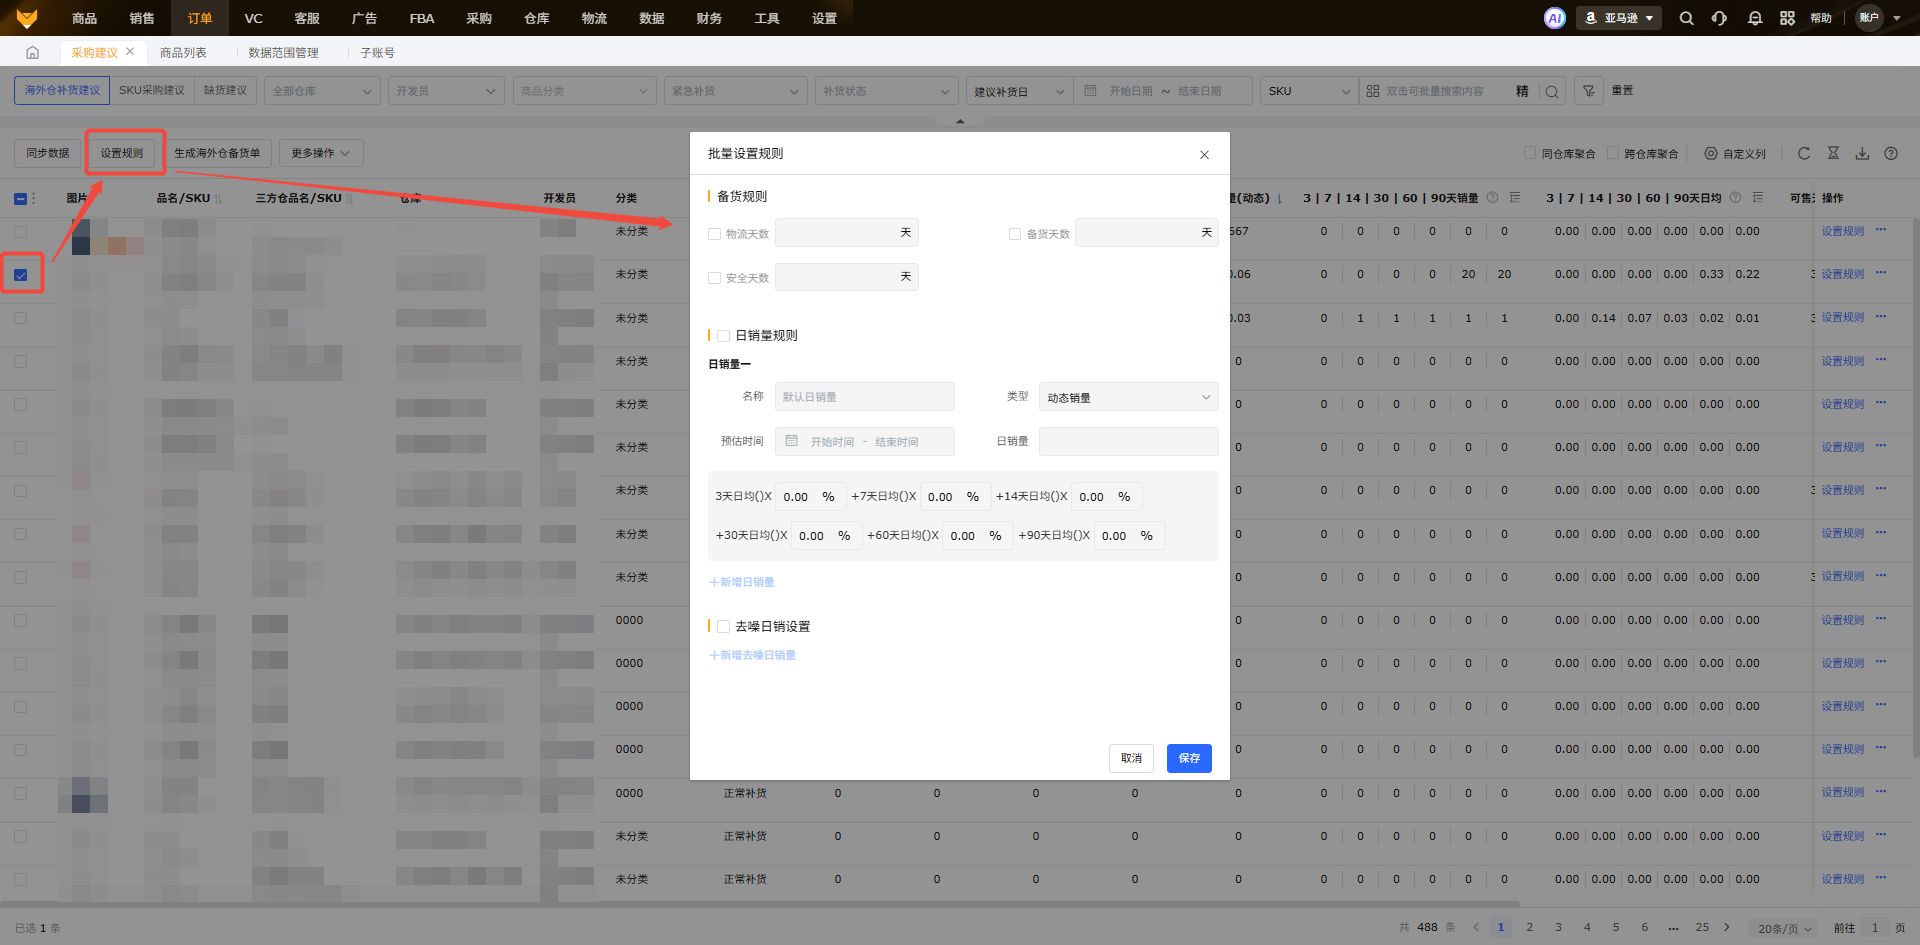
Task: Enable the 安全天数 checkbox
Action: (x=714, y=278)
